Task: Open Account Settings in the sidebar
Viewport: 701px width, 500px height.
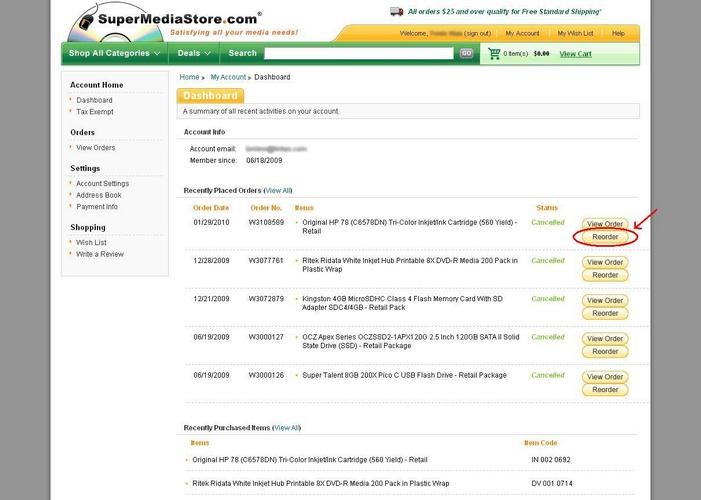Action: coord(102,183)
